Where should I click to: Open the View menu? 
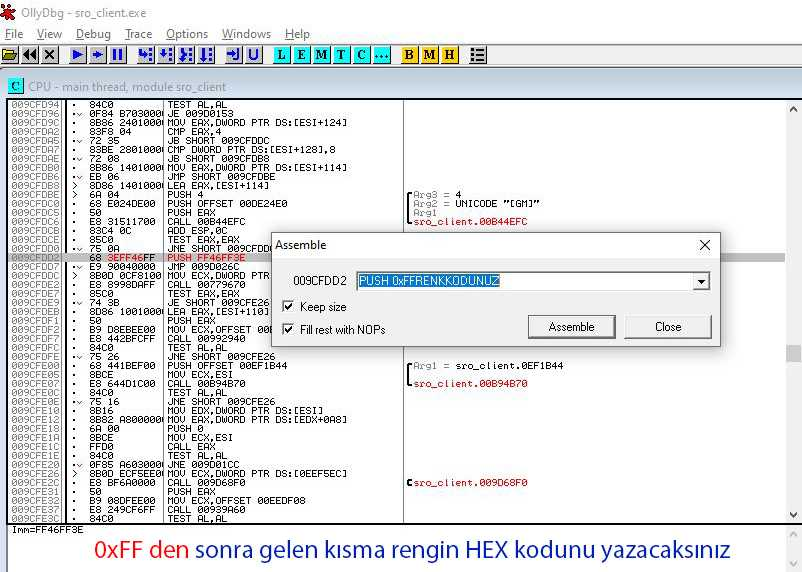point(49,34)
